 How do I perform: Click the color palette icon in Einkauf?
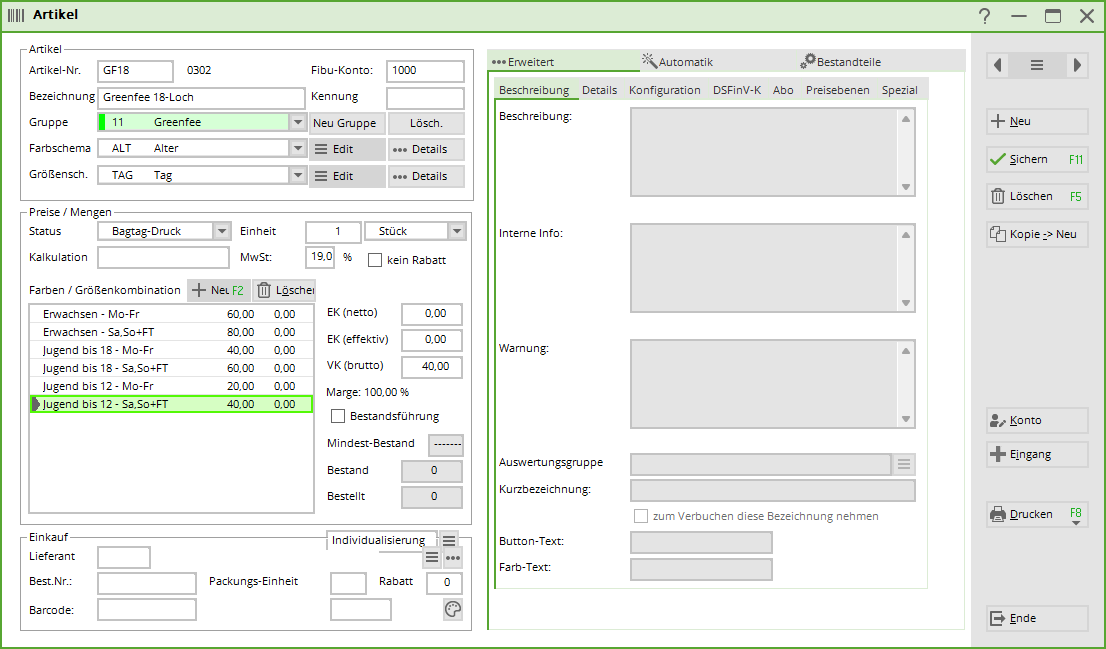[453, 609]
